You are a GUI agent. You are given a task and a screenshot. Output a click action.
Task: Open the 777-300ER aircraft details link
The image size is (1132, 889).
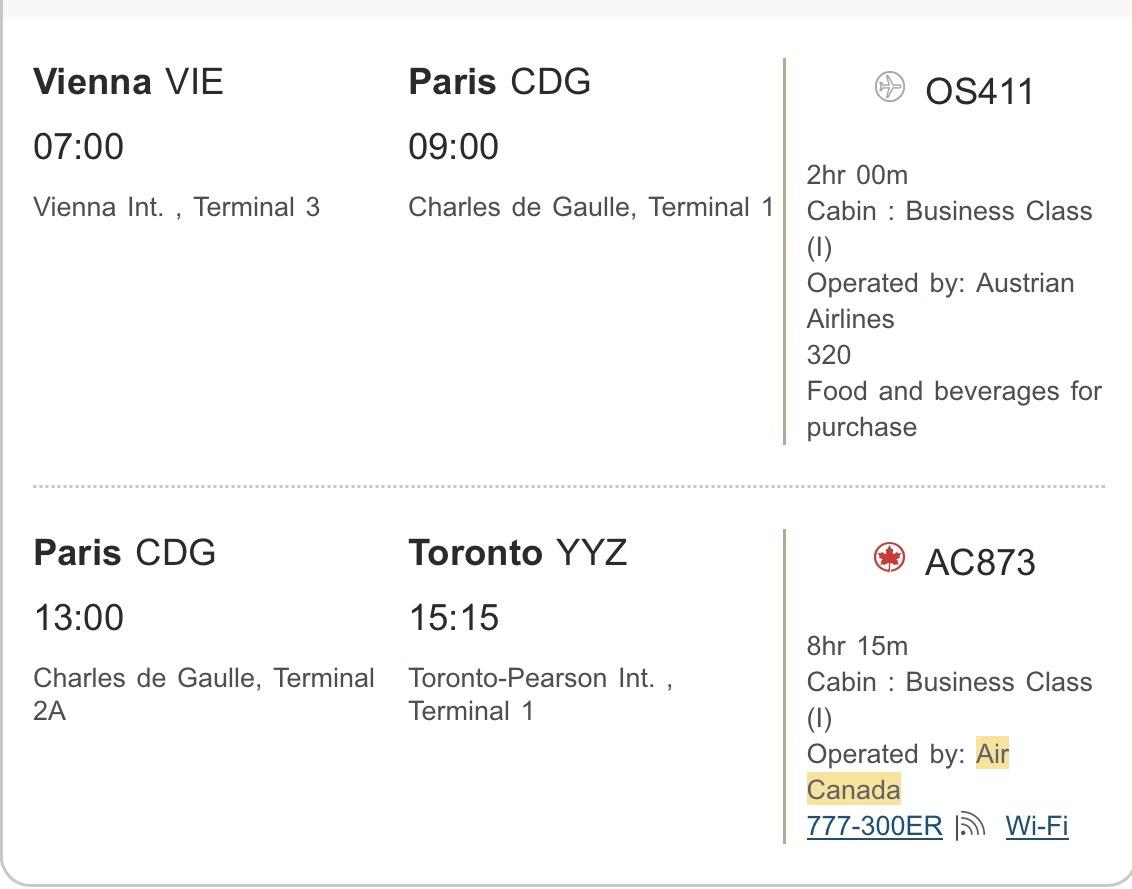tap(872, 826)
